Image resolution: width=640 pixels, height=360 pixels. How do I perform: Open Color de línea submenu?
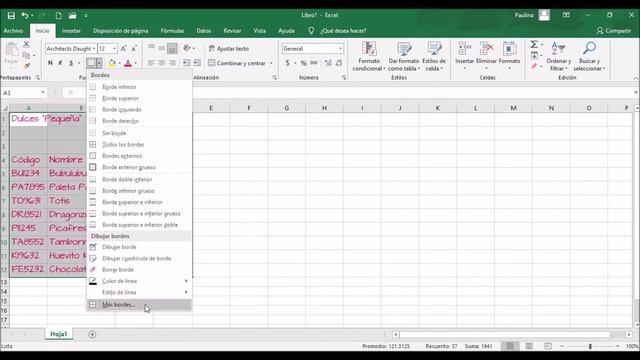coord(139,281)
